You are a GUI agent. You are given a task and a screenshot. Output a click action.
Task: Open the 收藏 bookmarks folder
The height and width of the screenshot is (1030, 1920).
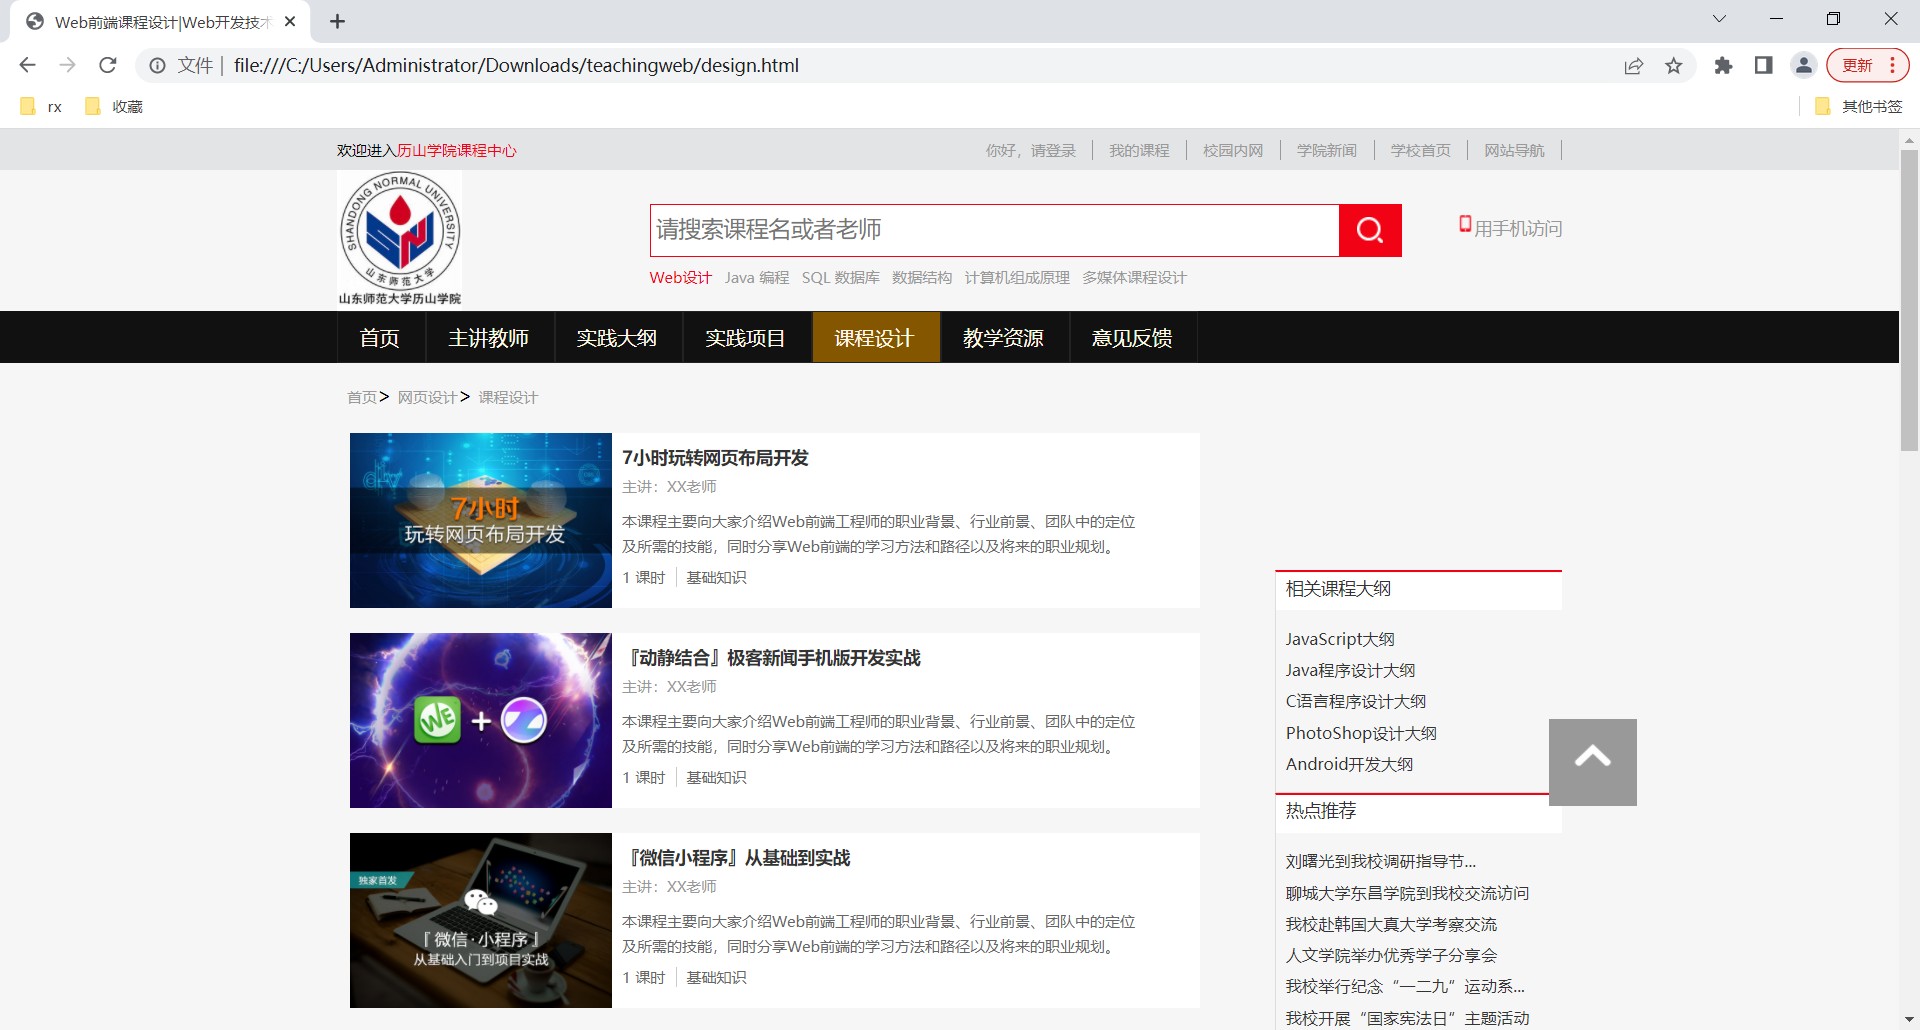point(114,106)
